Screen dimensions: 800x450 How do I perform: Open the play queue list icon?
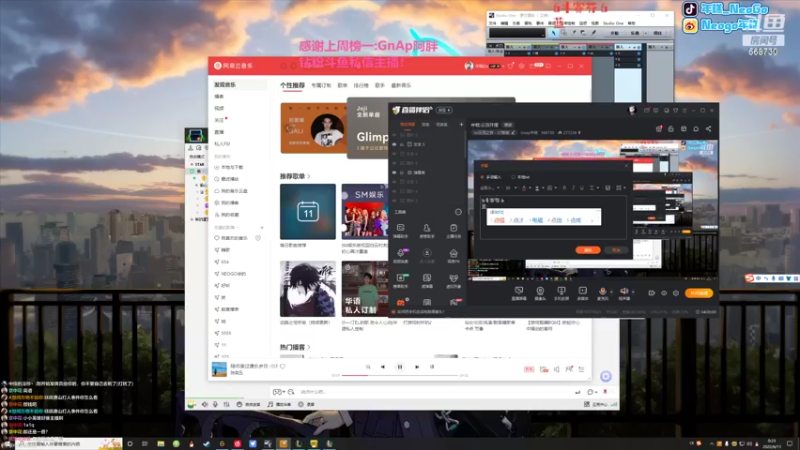[581, 369]
